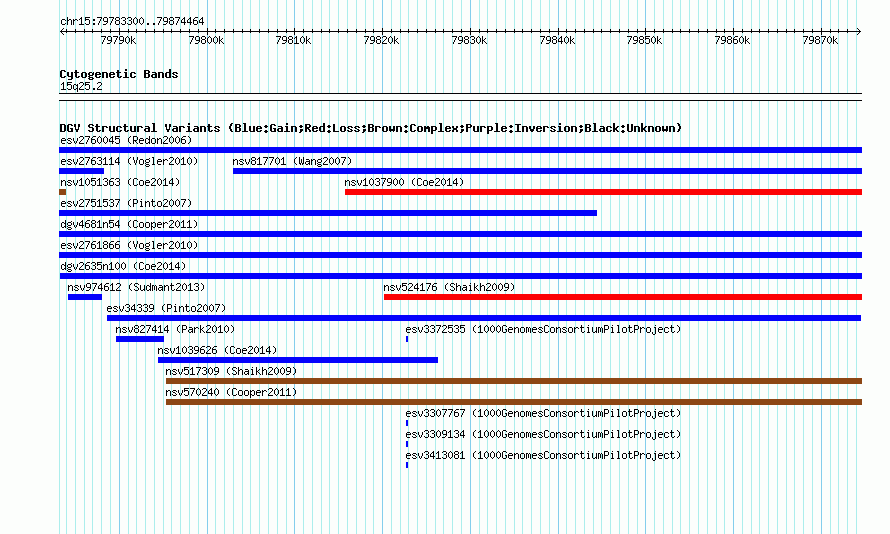Image resolution: width=890 pixels, height=534 pixels.
Task: Click the DGV Structural Variants track title
Action: (371, 128)
